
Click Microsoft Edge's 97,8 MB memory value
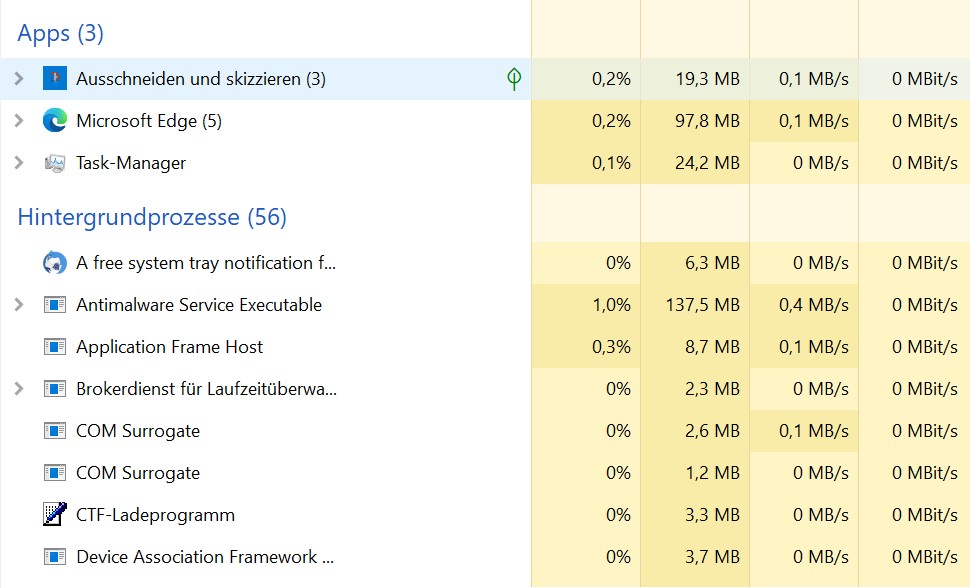pos(706,121)
